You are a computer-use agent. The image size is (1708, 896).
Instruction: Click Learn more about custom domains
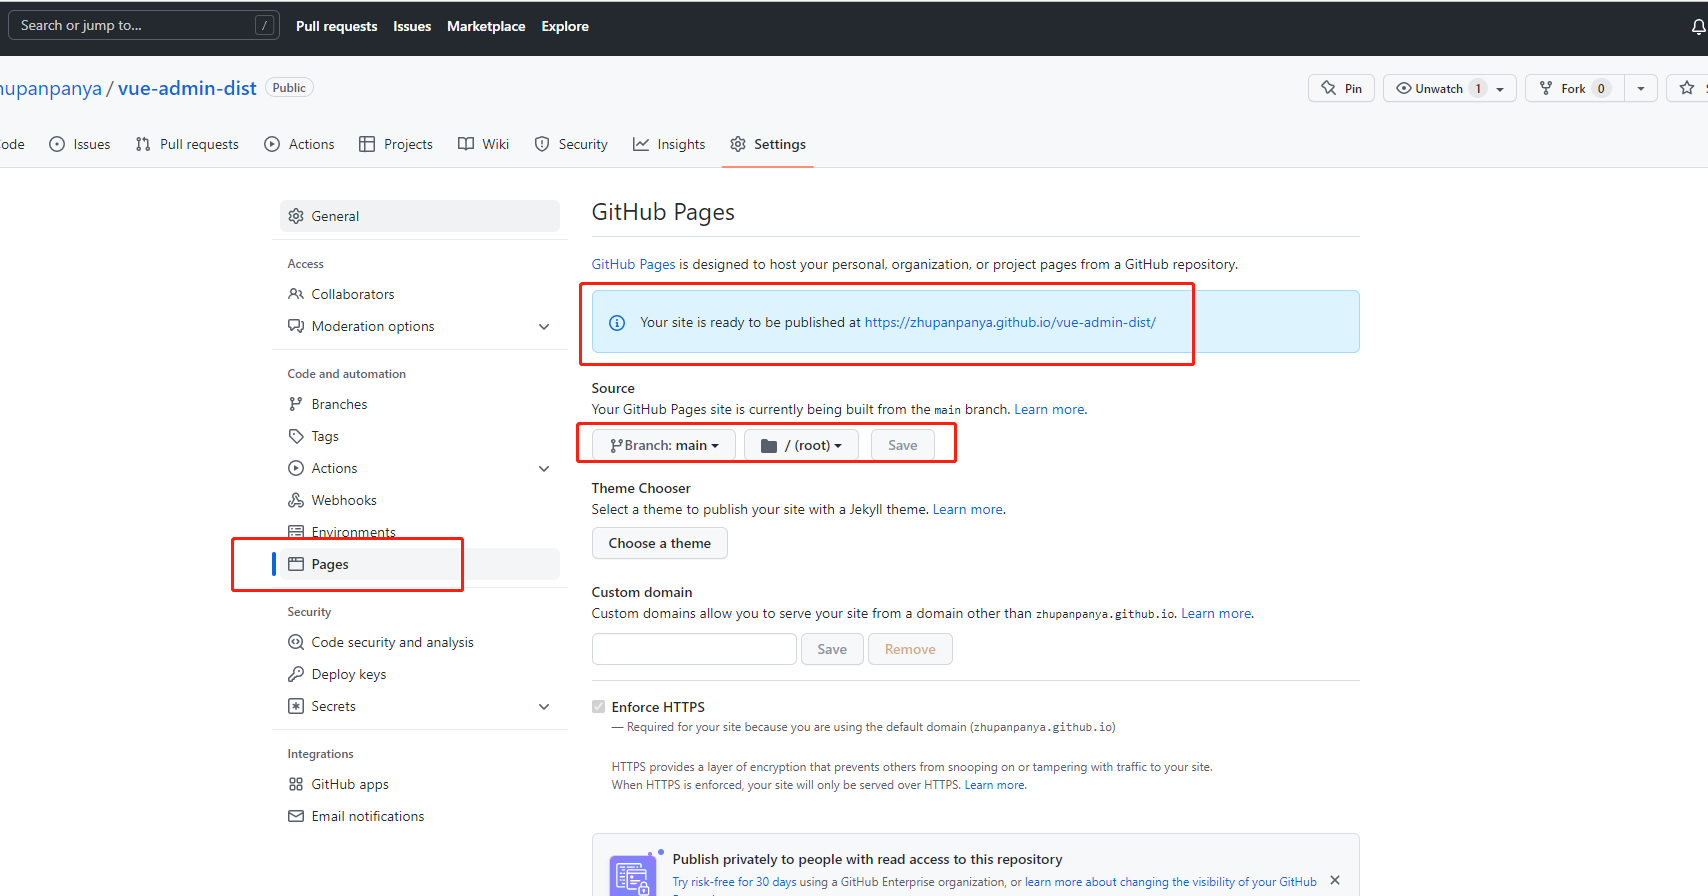(1216, 614)
